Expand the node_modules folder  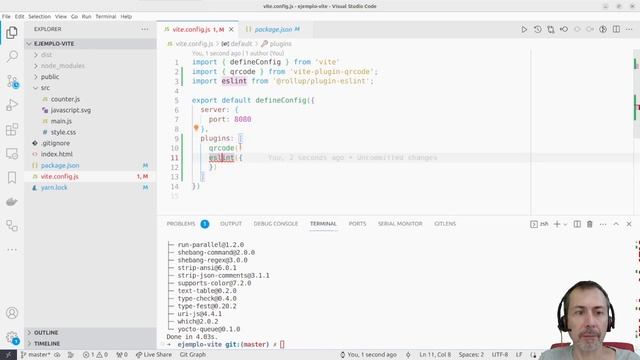(90, 66)
